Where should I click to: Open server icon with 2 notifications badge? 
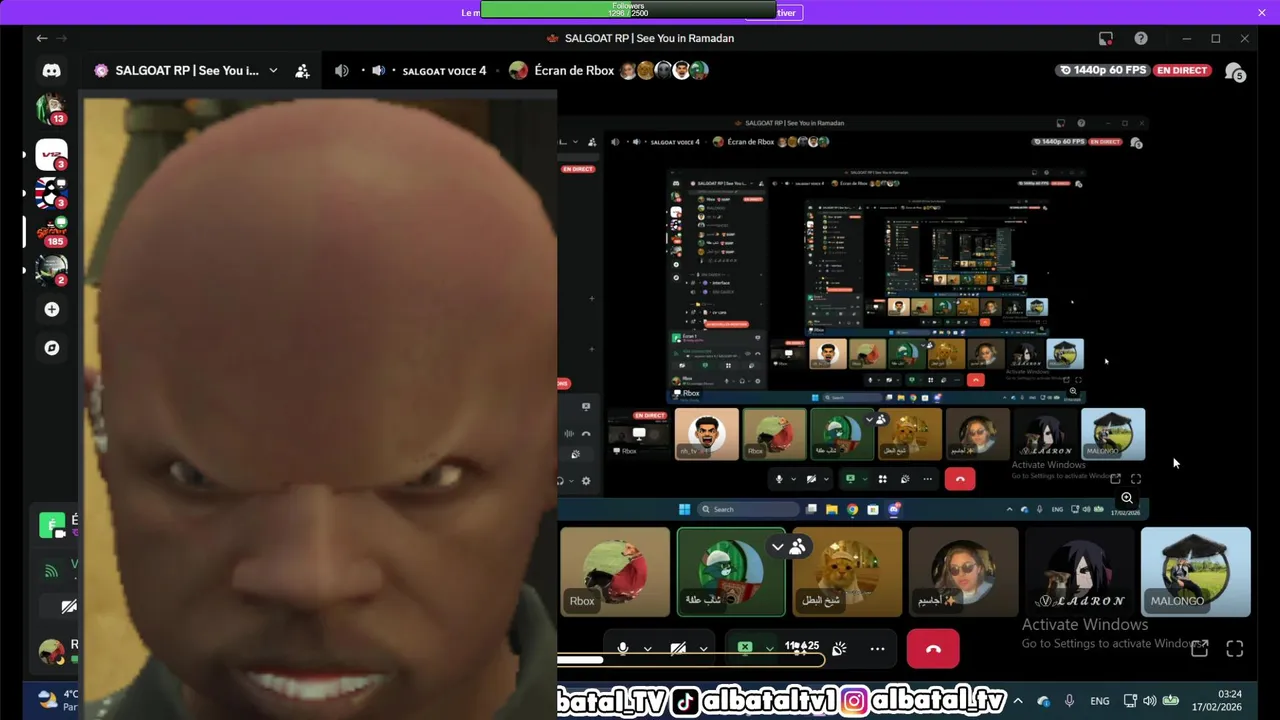pos(51,270)
